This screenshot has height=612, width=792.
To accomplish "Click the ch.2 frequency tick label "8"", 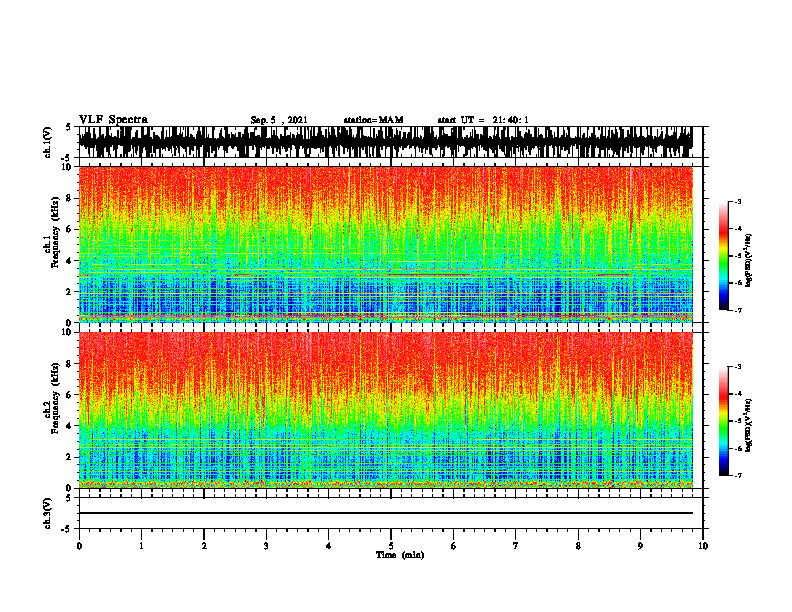I will (69, 364).
